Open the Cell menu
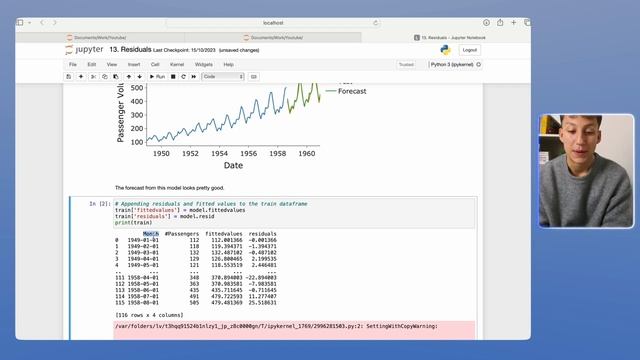Screen dimensions: 640x360 pyautogui.click(x=155, y=64)
